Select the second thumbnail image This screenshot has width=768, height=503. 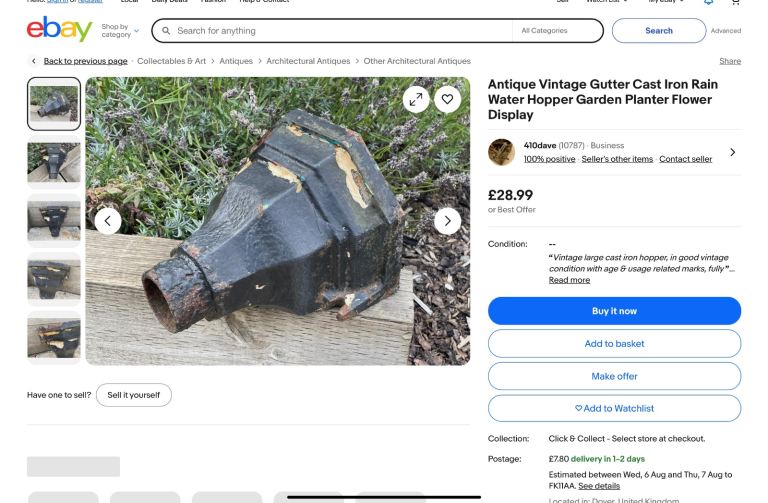54,162
